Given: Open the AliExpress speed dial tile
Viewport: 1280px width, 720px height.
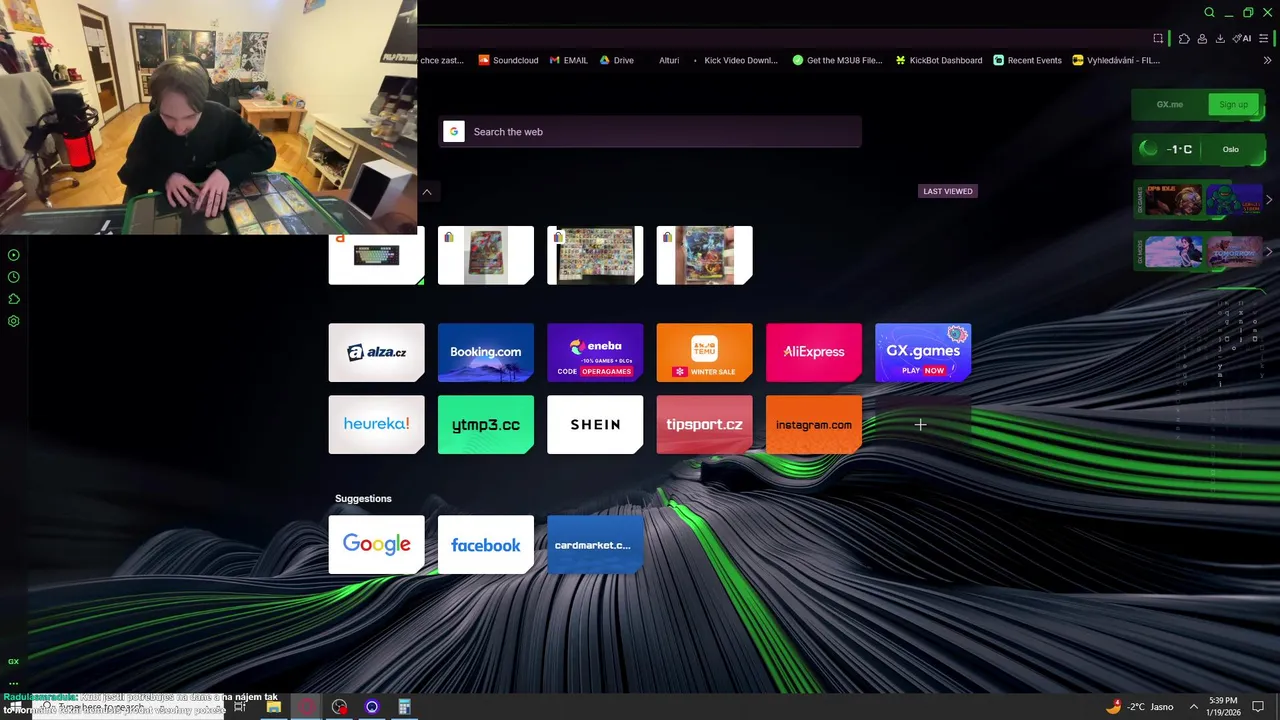Looking at the screenshot, I should [813, 352].
